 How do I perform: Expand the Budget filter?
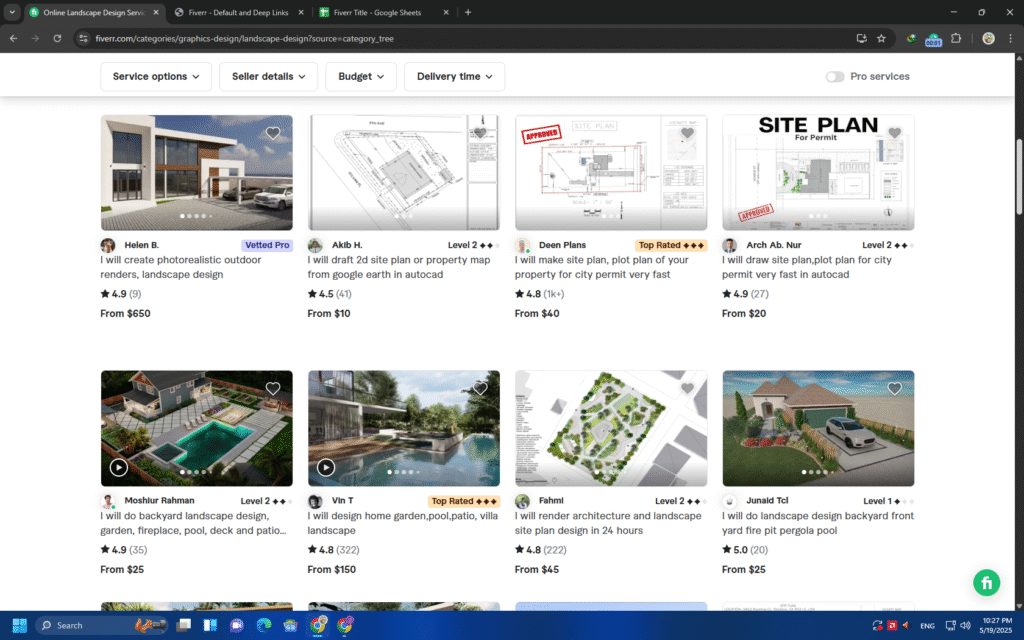pyautogui.click(x=360, y=76)
